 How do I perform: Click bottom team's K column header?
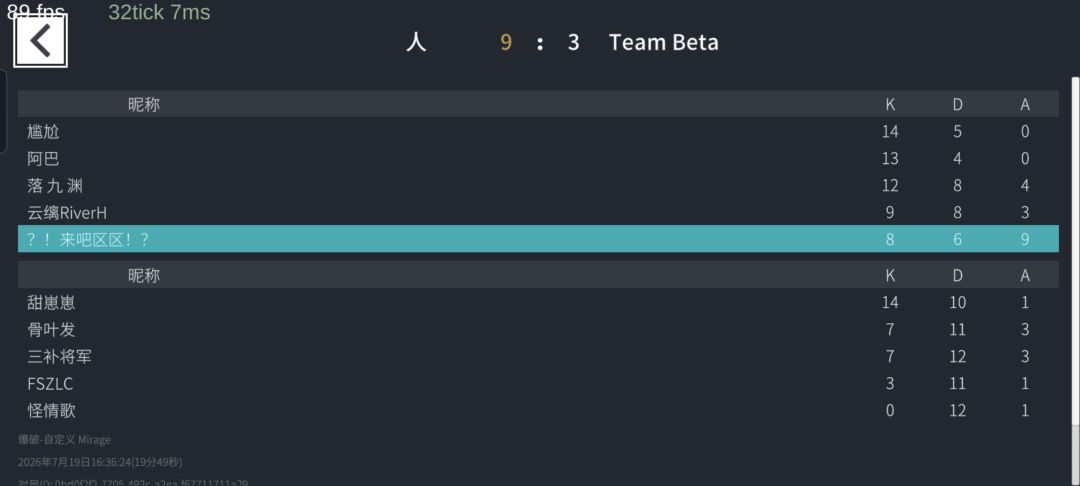890,275
